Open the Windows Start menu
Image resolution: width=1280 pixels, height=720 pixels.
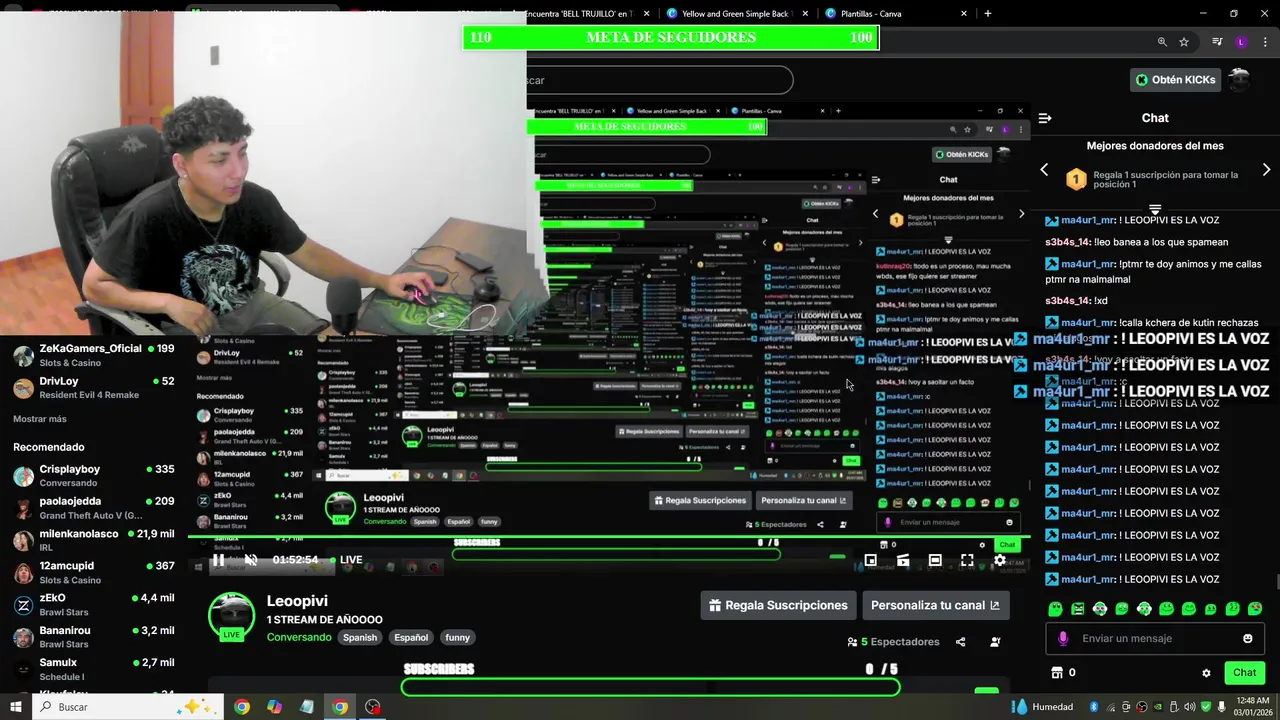15,707
